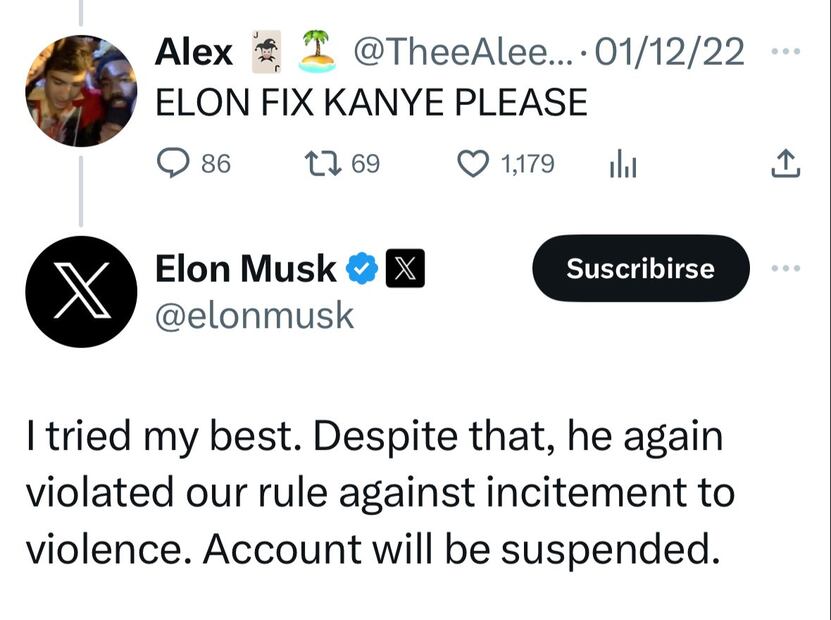Click Elon Musk's blue verified badge
This screenshot has width=831, height=620.
[361, 268]
